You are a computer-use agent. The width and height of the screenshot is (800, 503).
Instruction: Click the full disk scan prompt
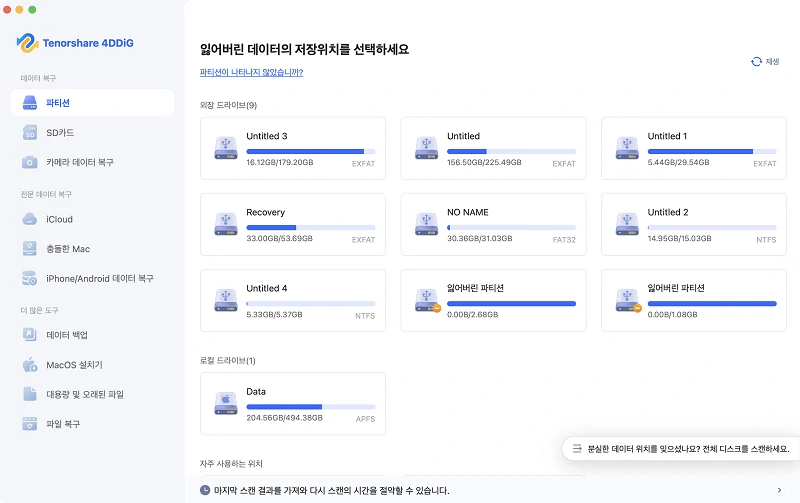click(x=681, y=449)
